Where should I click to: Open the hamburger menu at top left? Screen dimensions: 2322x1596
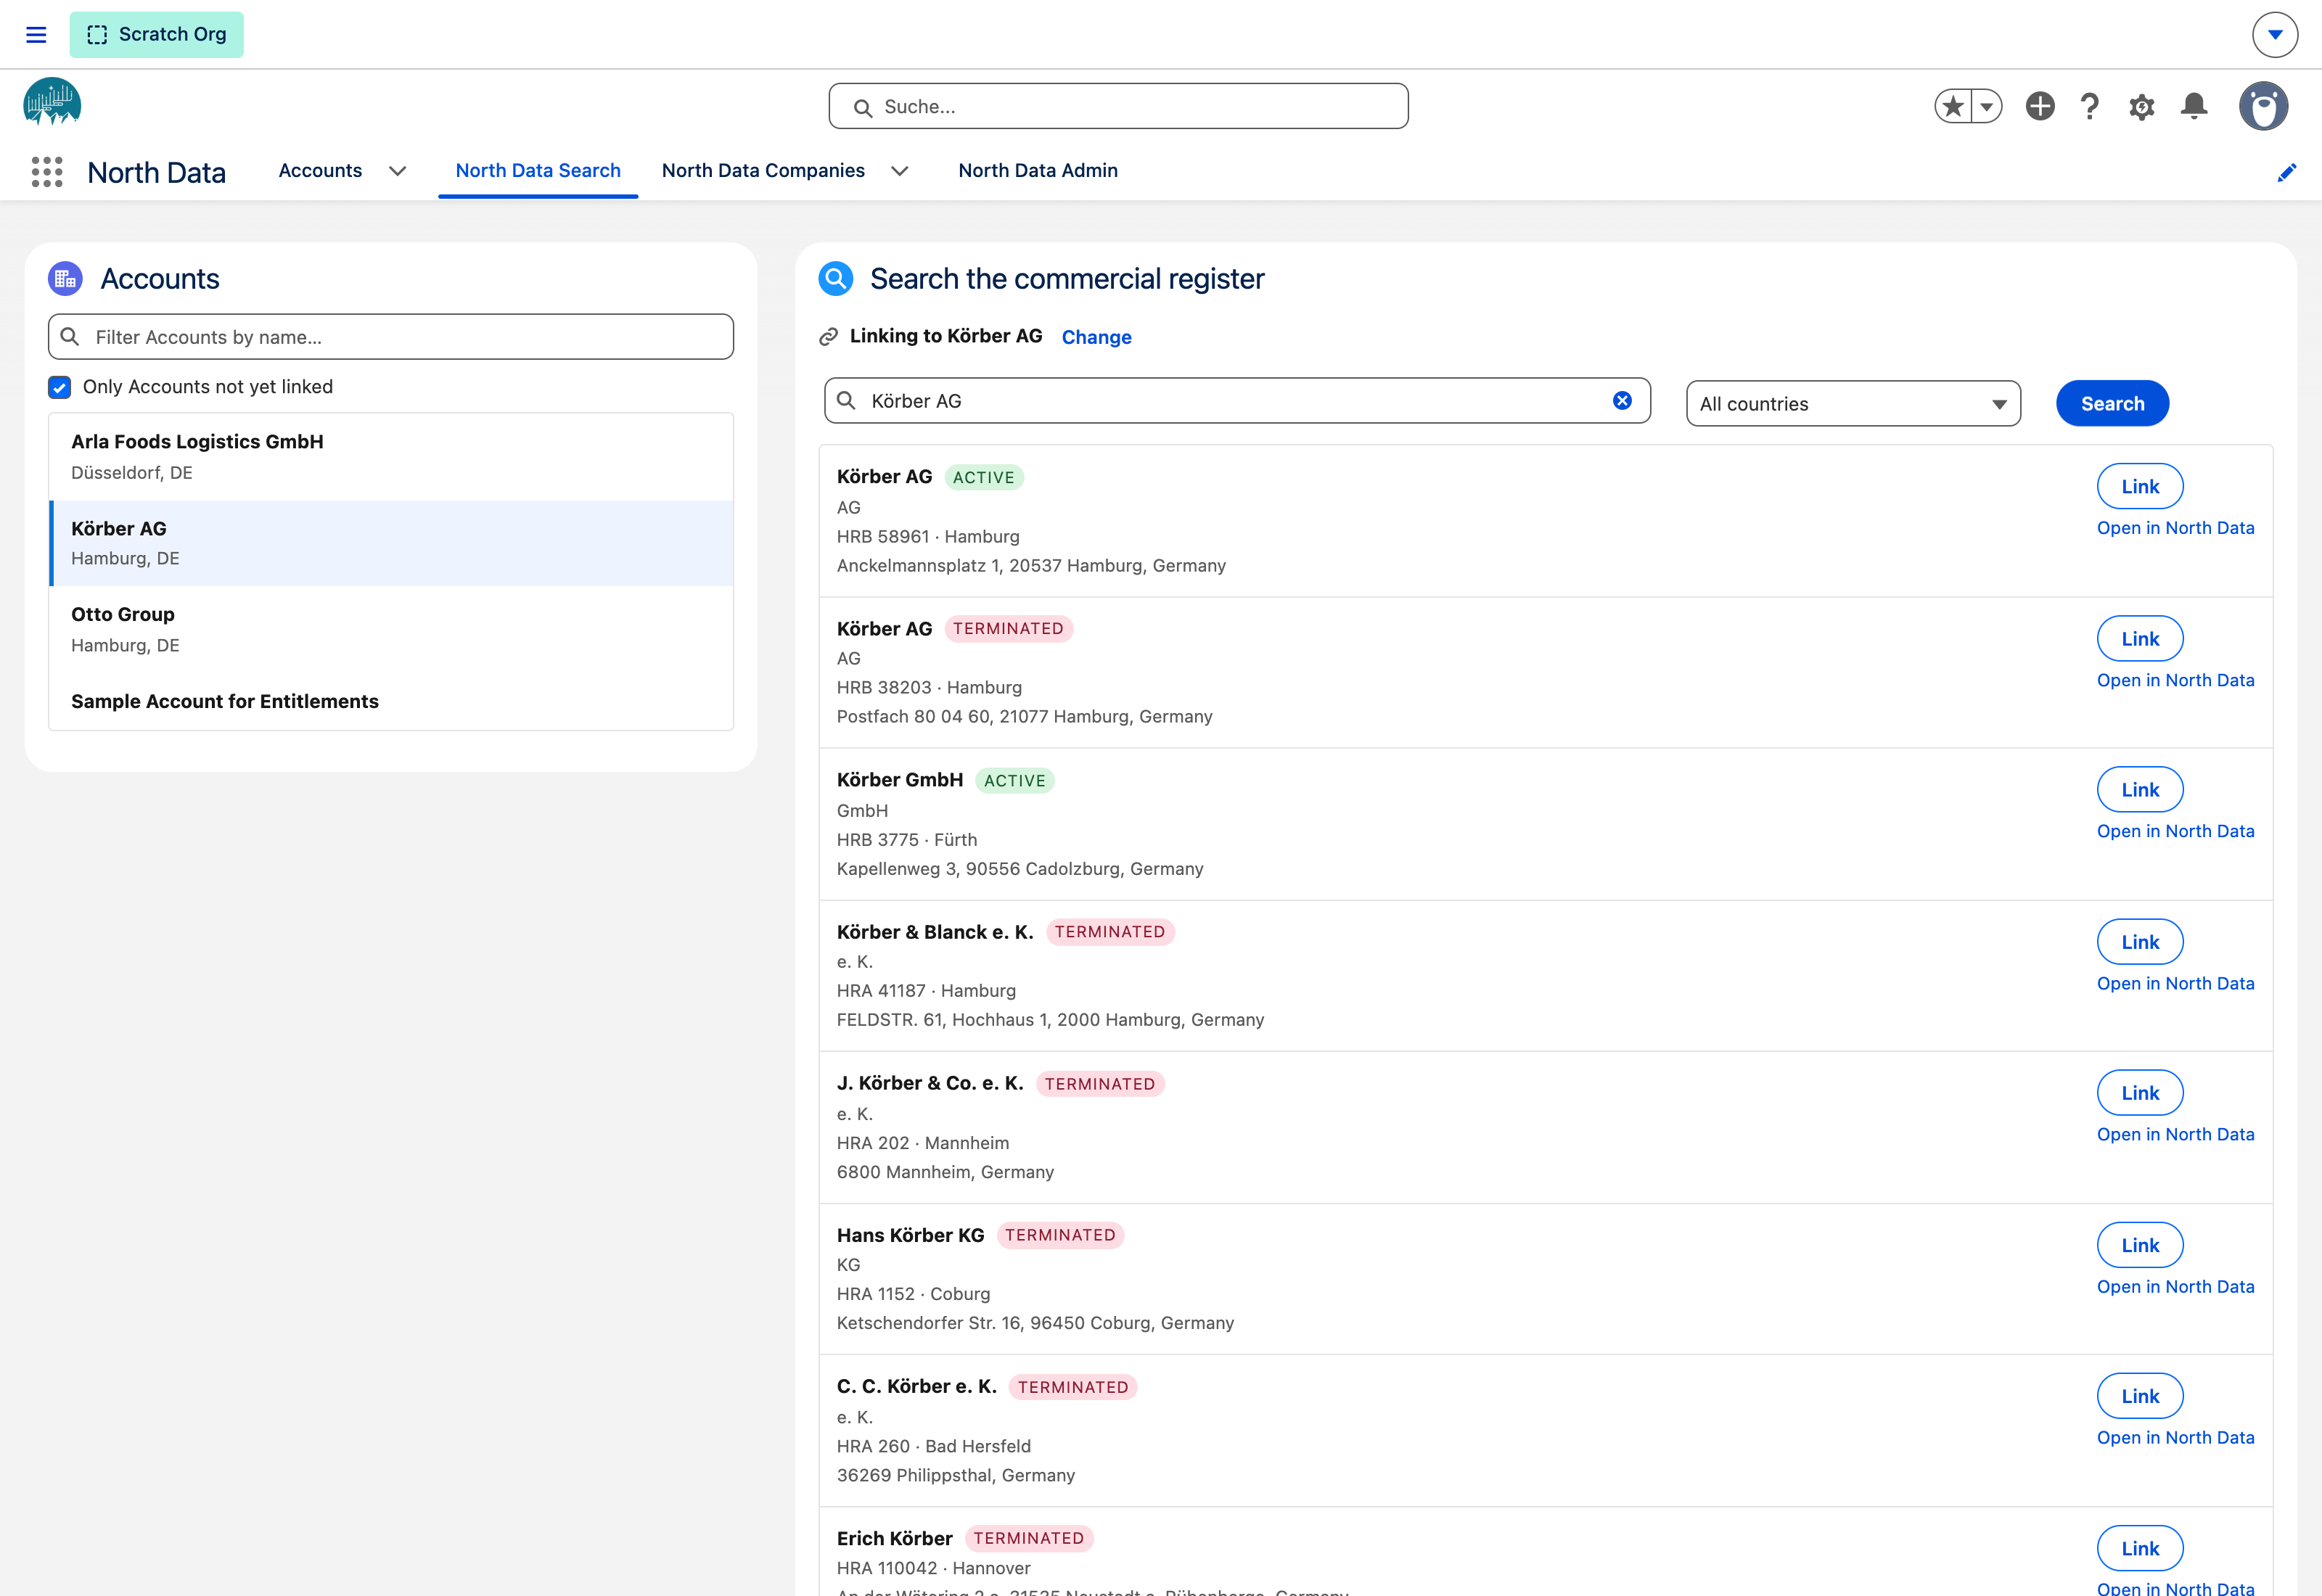[36, 35]
